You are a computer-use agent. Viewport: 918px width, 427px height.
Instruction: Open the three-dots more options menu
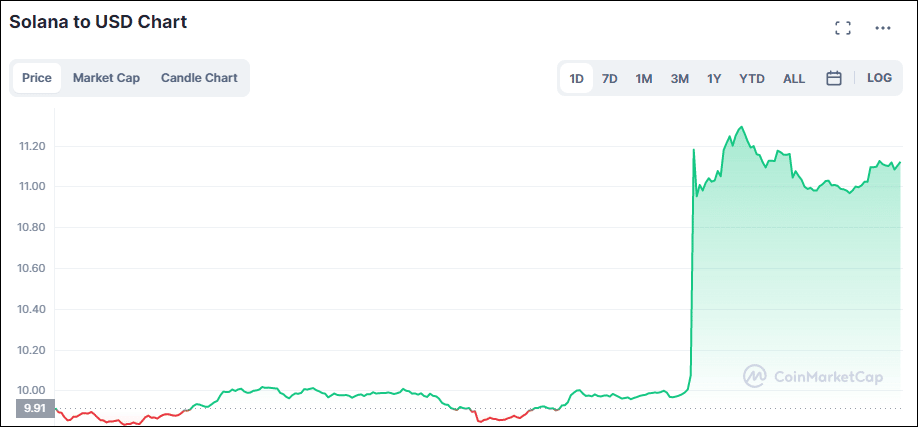tap(882, 28)
